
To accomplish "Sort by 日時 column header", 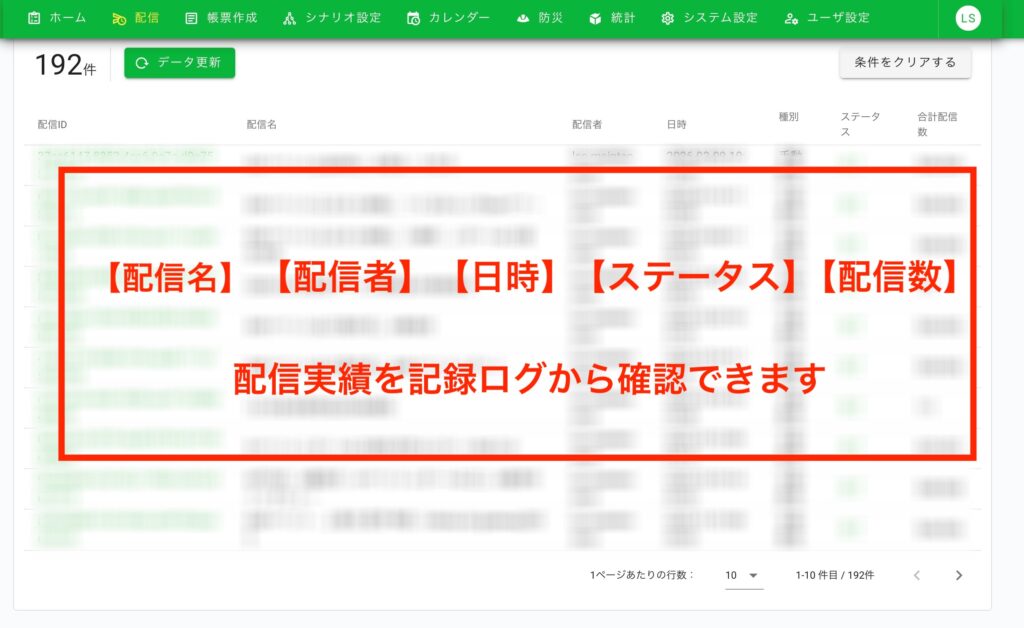I will [677, 125].
